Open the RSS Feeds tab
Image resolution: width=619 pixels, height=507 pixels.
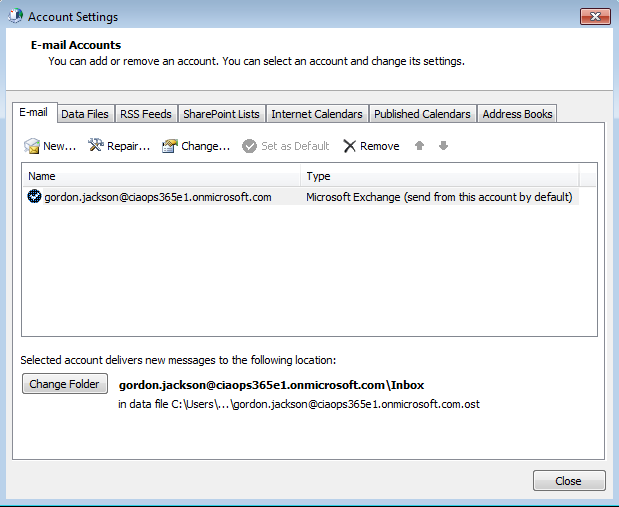(x=146, y=114)
